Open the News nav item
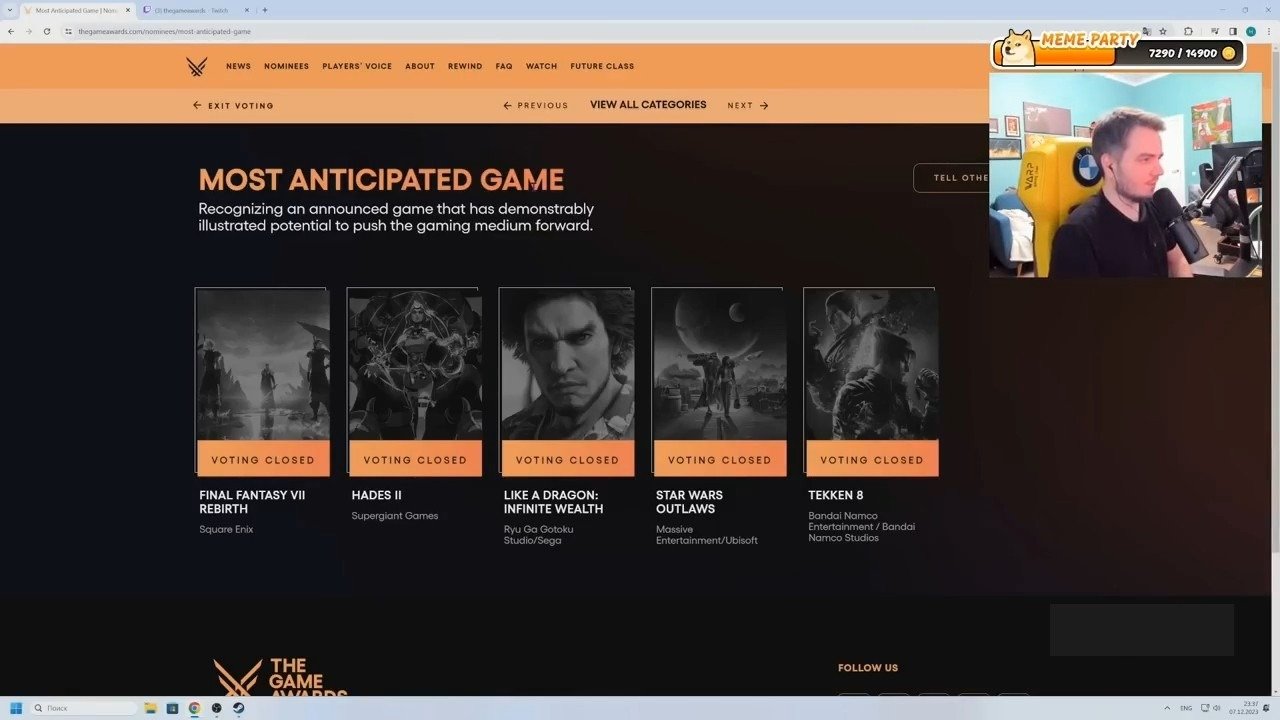 (238, 67)
